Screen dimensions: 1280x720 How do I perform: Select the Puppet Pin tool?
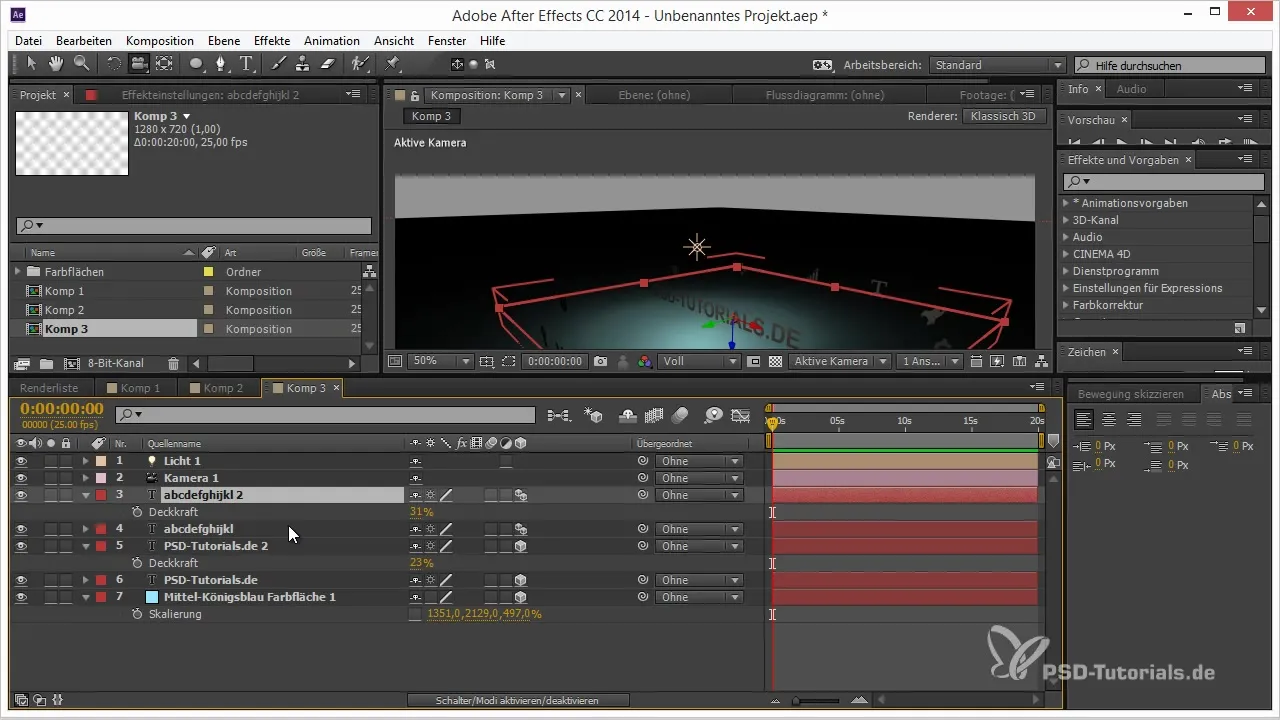(393, 64)
